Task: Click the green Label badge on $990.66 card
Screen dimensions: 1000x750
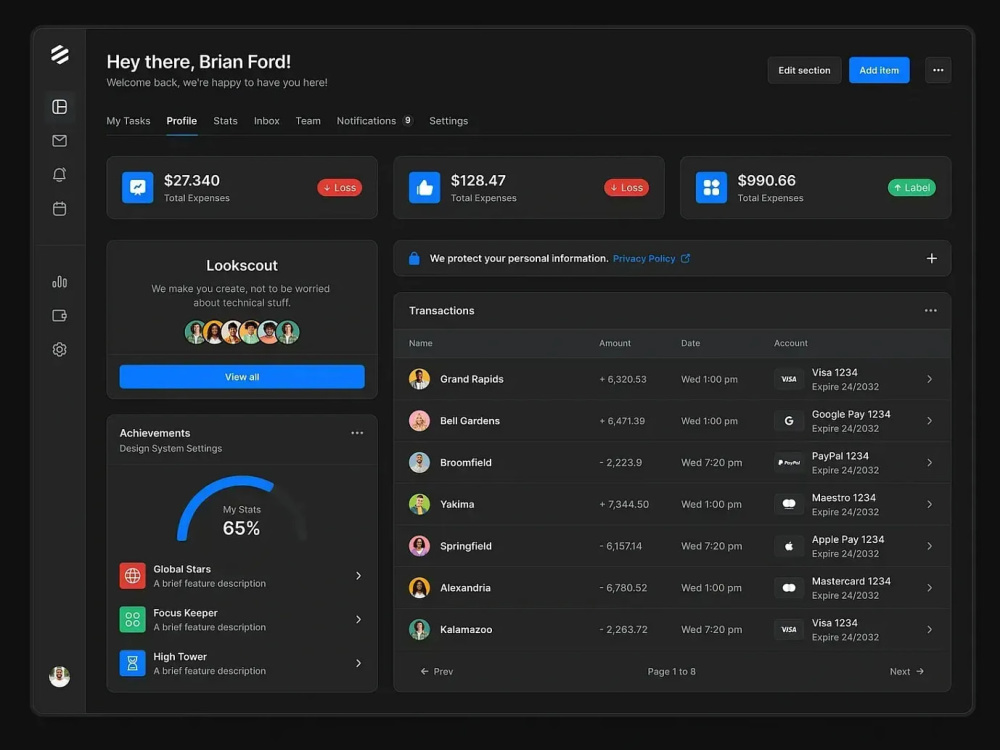Action: coord(911,188)
